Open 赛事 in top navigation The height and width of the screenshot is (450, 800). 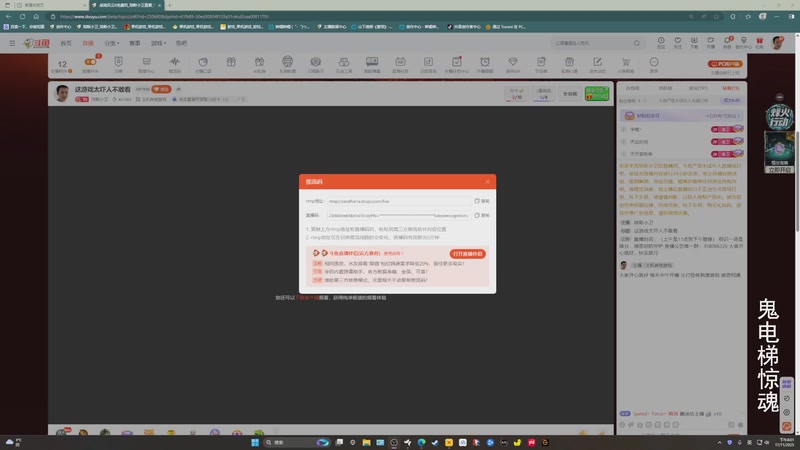pos(135,43)
